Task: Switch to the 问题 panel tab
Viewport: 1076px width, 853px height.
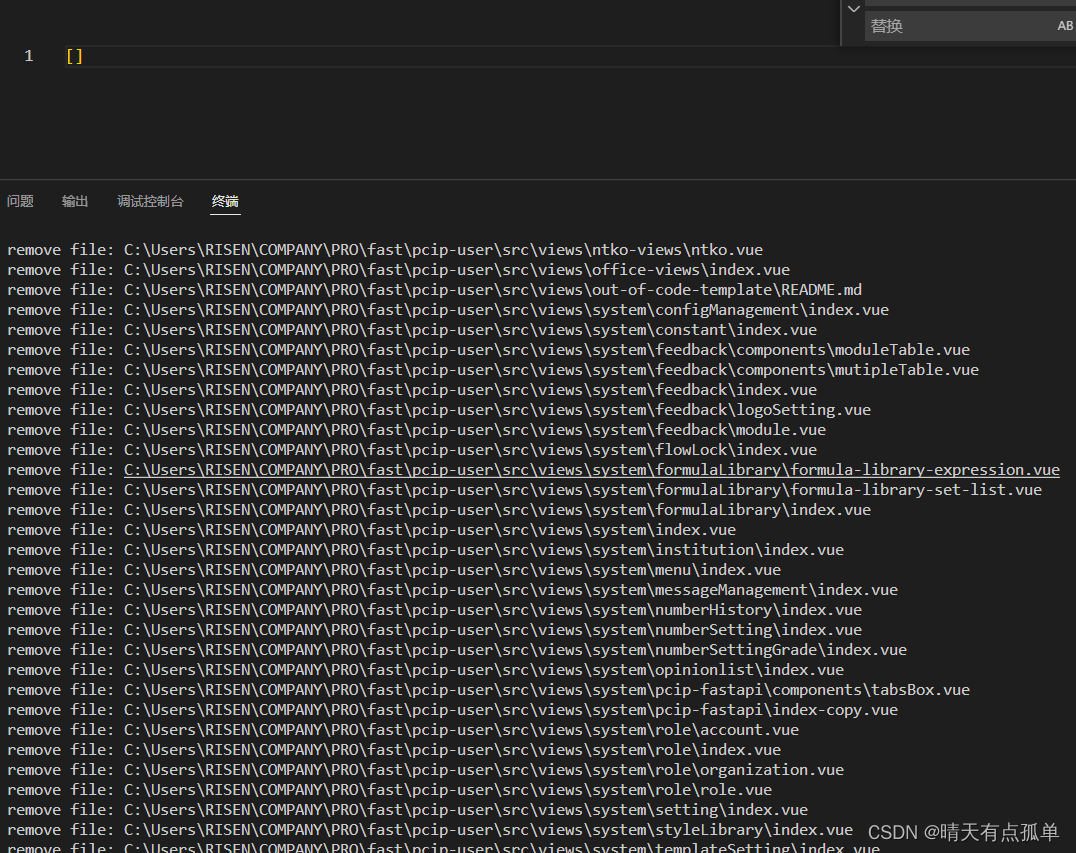Action: (x=20, y=201)
